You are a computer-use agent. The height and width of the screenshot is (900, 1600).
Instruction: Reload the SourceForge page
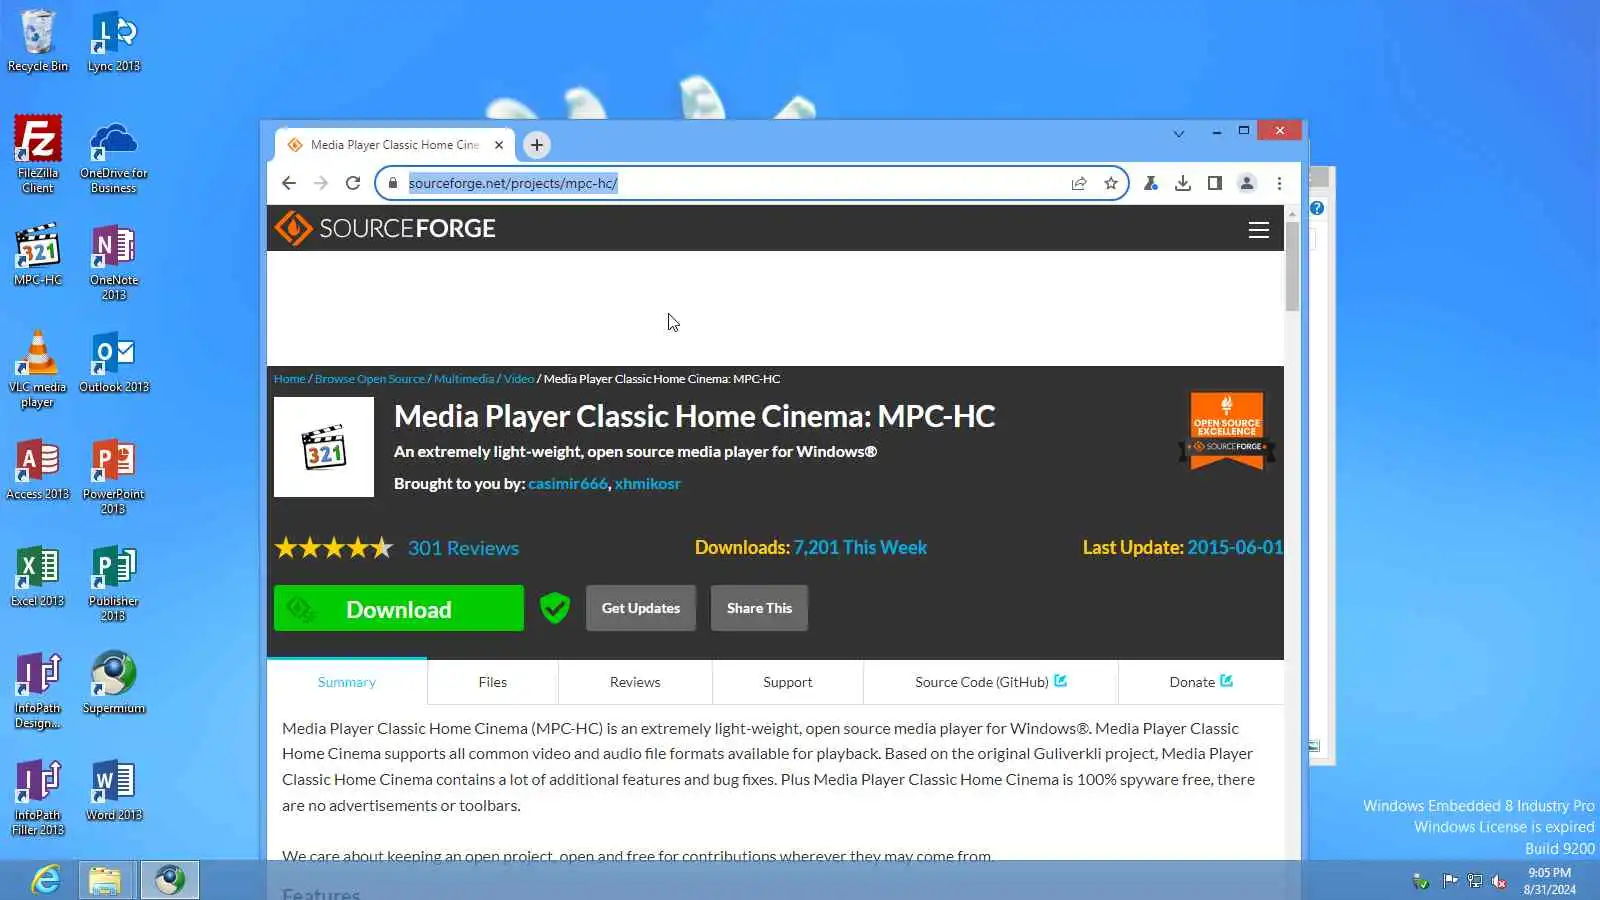(353, 183)
